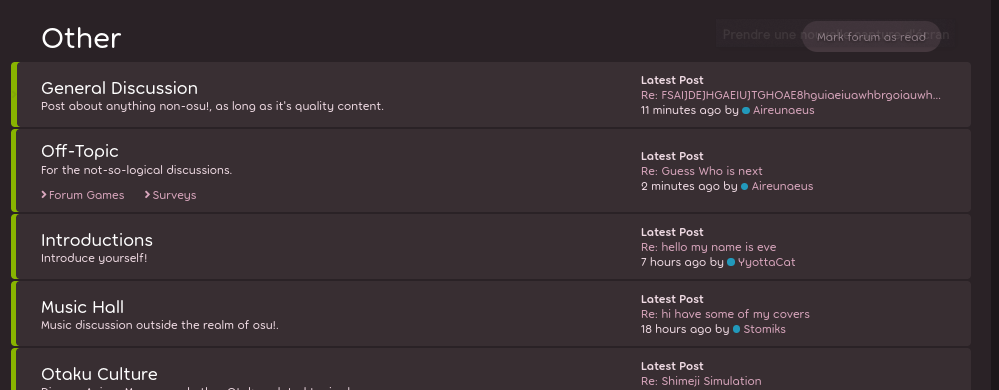View YyottaCat's user profile
Viewport: 999px width, 390px height.
coord(766,262)
